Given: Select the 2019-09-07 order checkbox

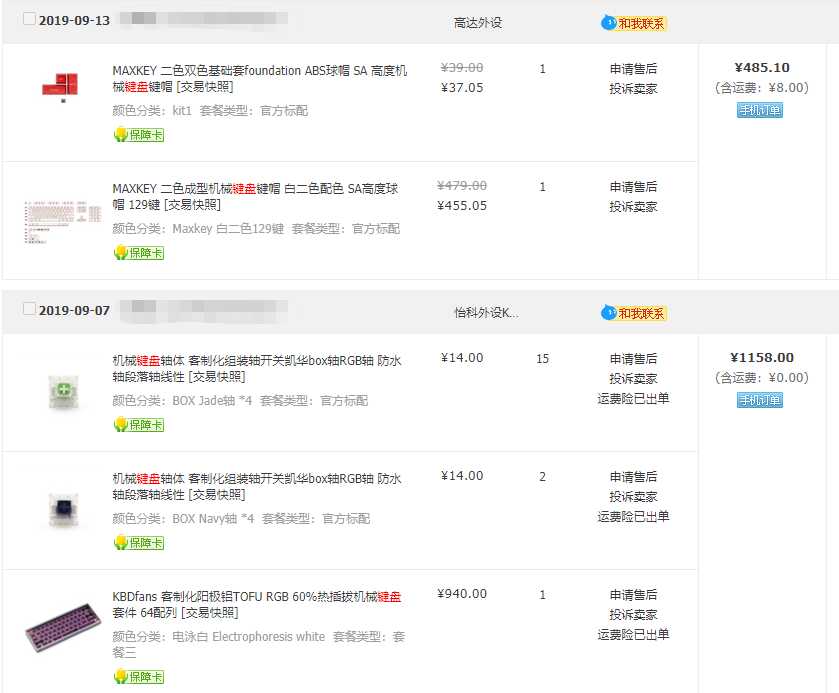Looking at the screenshot, I should click(x=29, y=310).
